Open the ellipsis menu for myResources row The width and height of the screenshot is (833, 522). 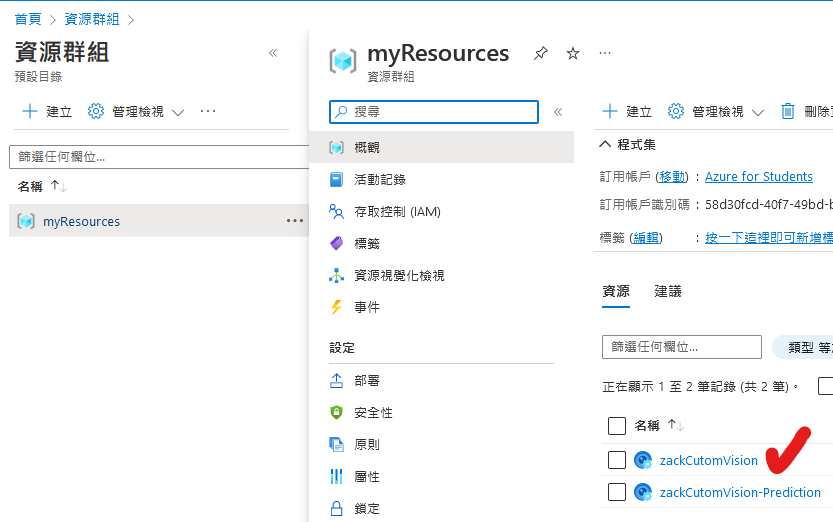[295, 220]
